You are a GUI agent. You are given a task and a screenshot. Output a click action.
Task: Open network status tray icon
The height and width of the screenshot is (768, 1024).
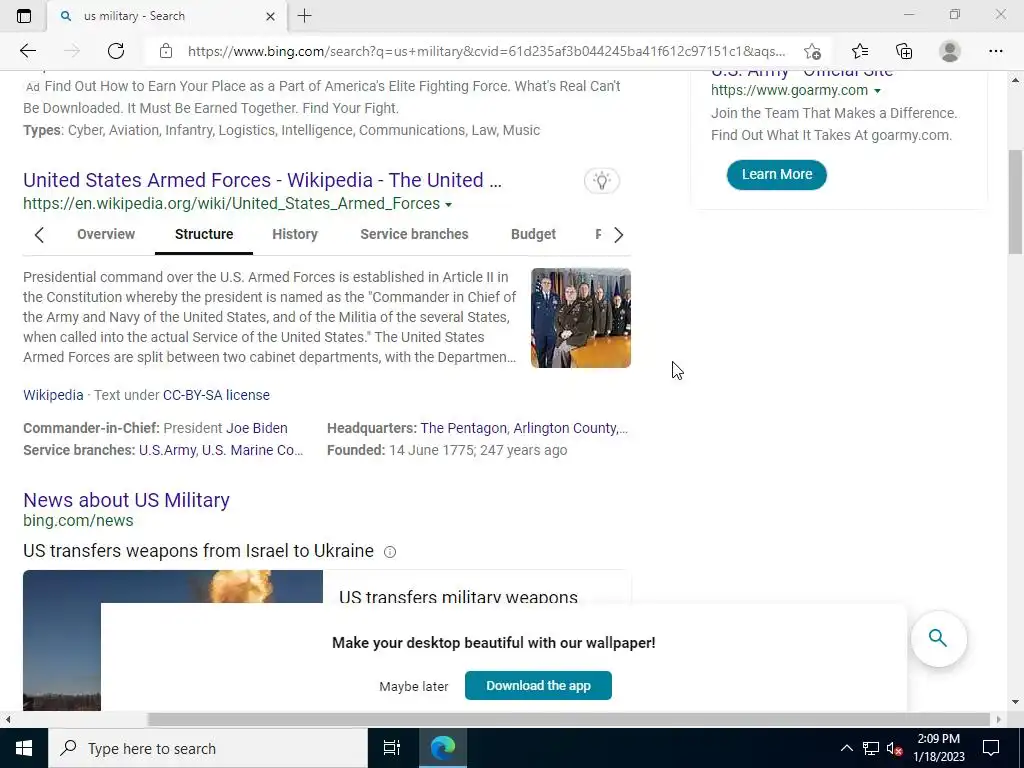pyautogui.click(x=870, y=748)
